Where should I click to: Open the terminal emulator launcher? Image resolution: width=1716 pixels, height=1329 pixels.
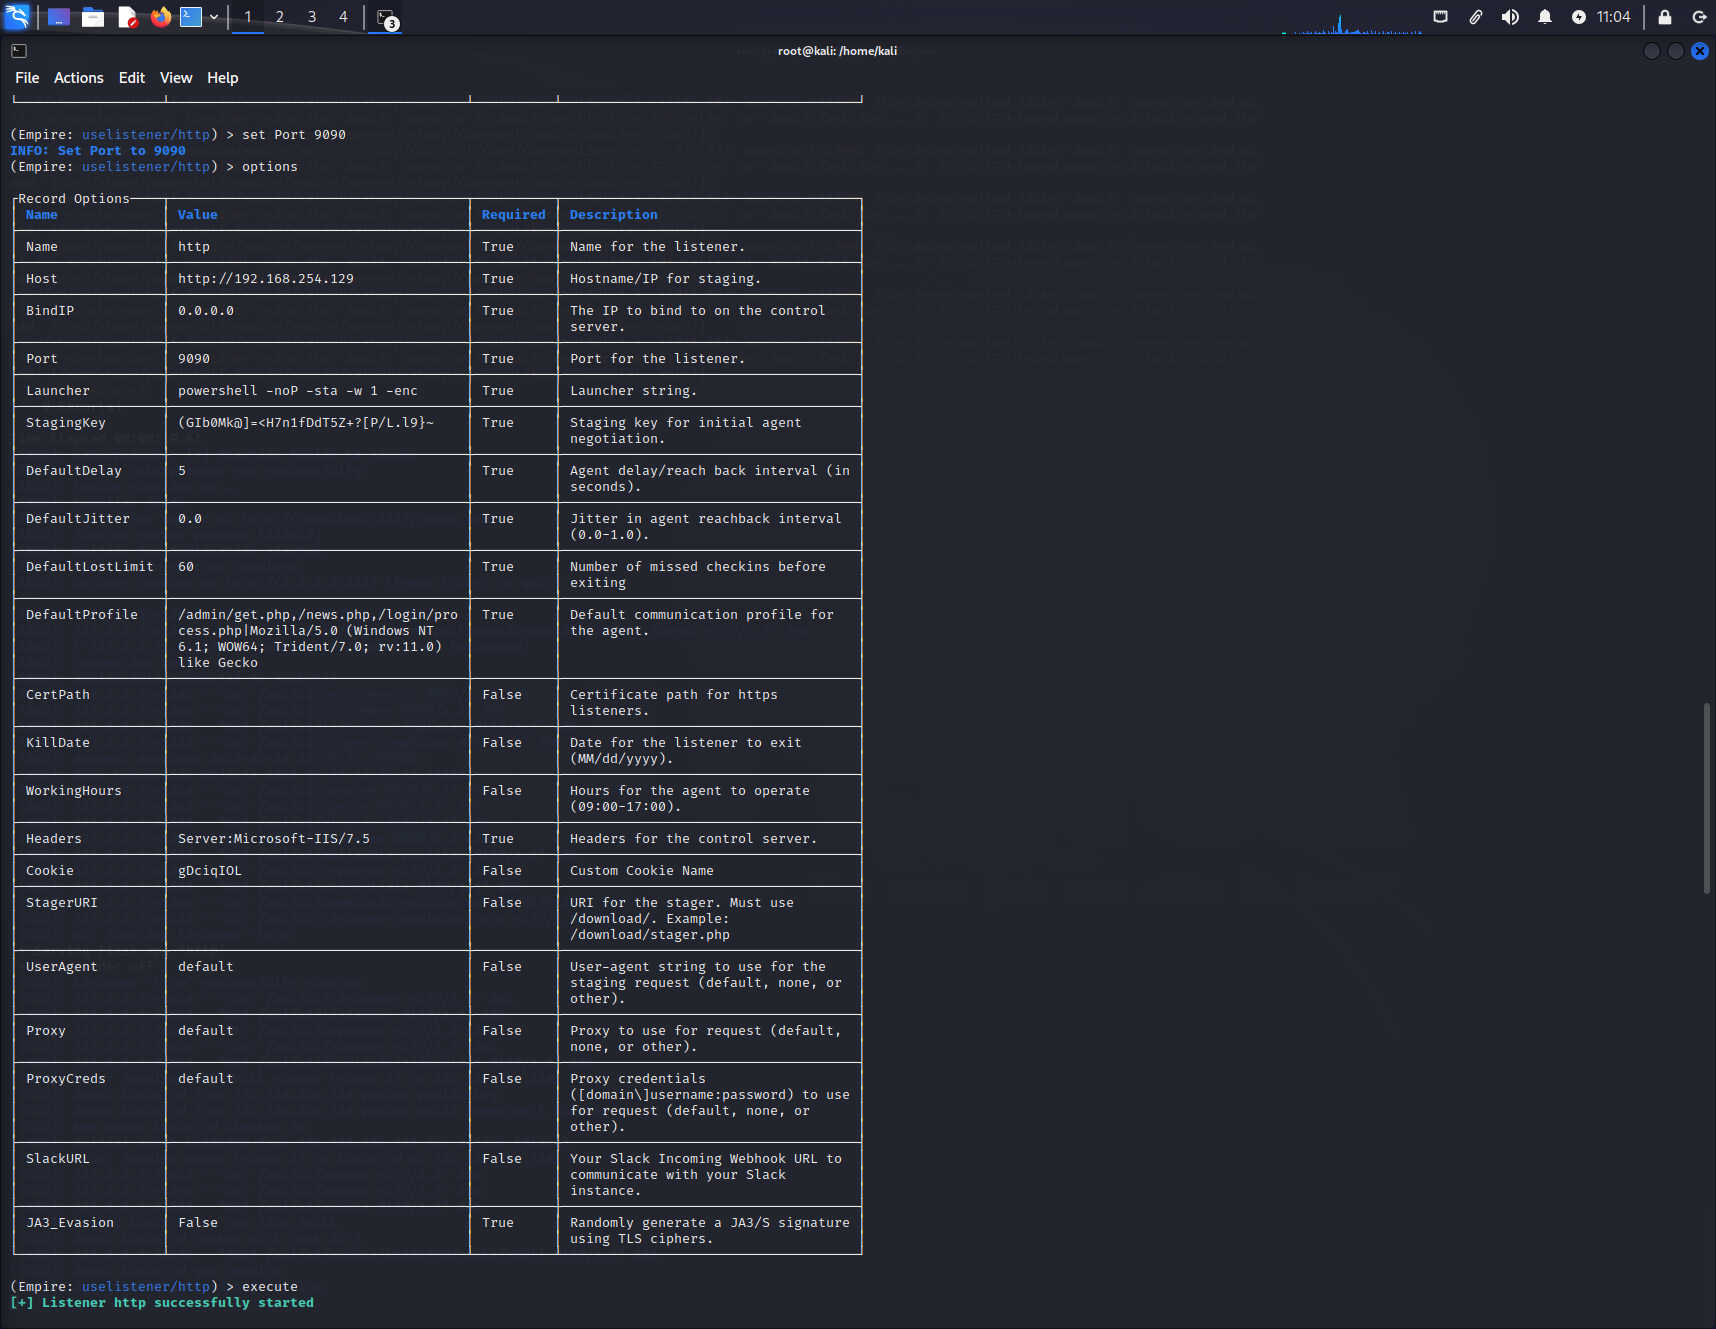pyautogui.click(x=191, y=17)
